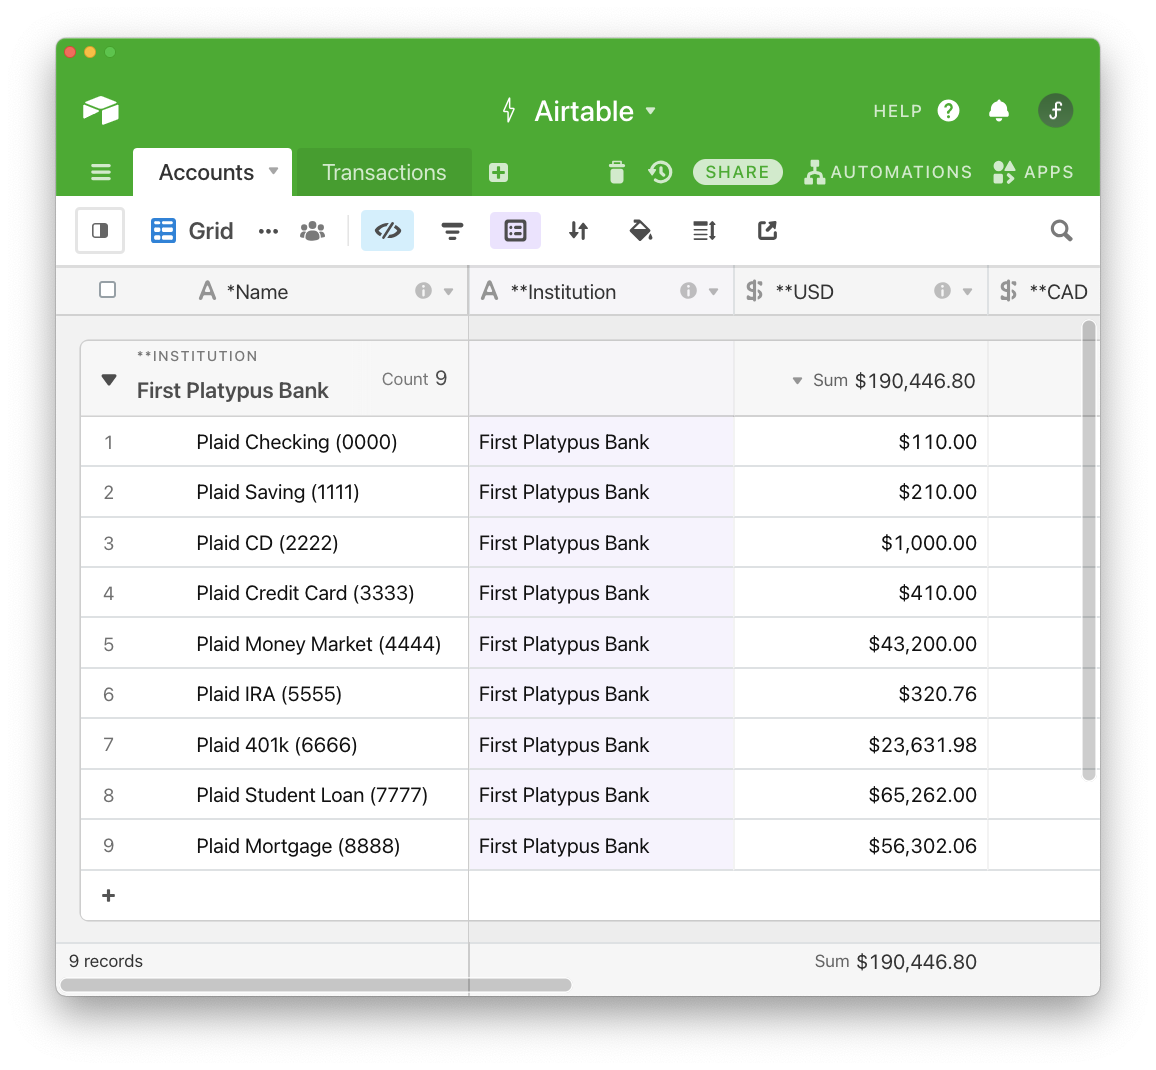Image resolution: width=1156 pixels, height=1070 pixels.
Task: Add a new record with plus row
Action: pos(108,895)
